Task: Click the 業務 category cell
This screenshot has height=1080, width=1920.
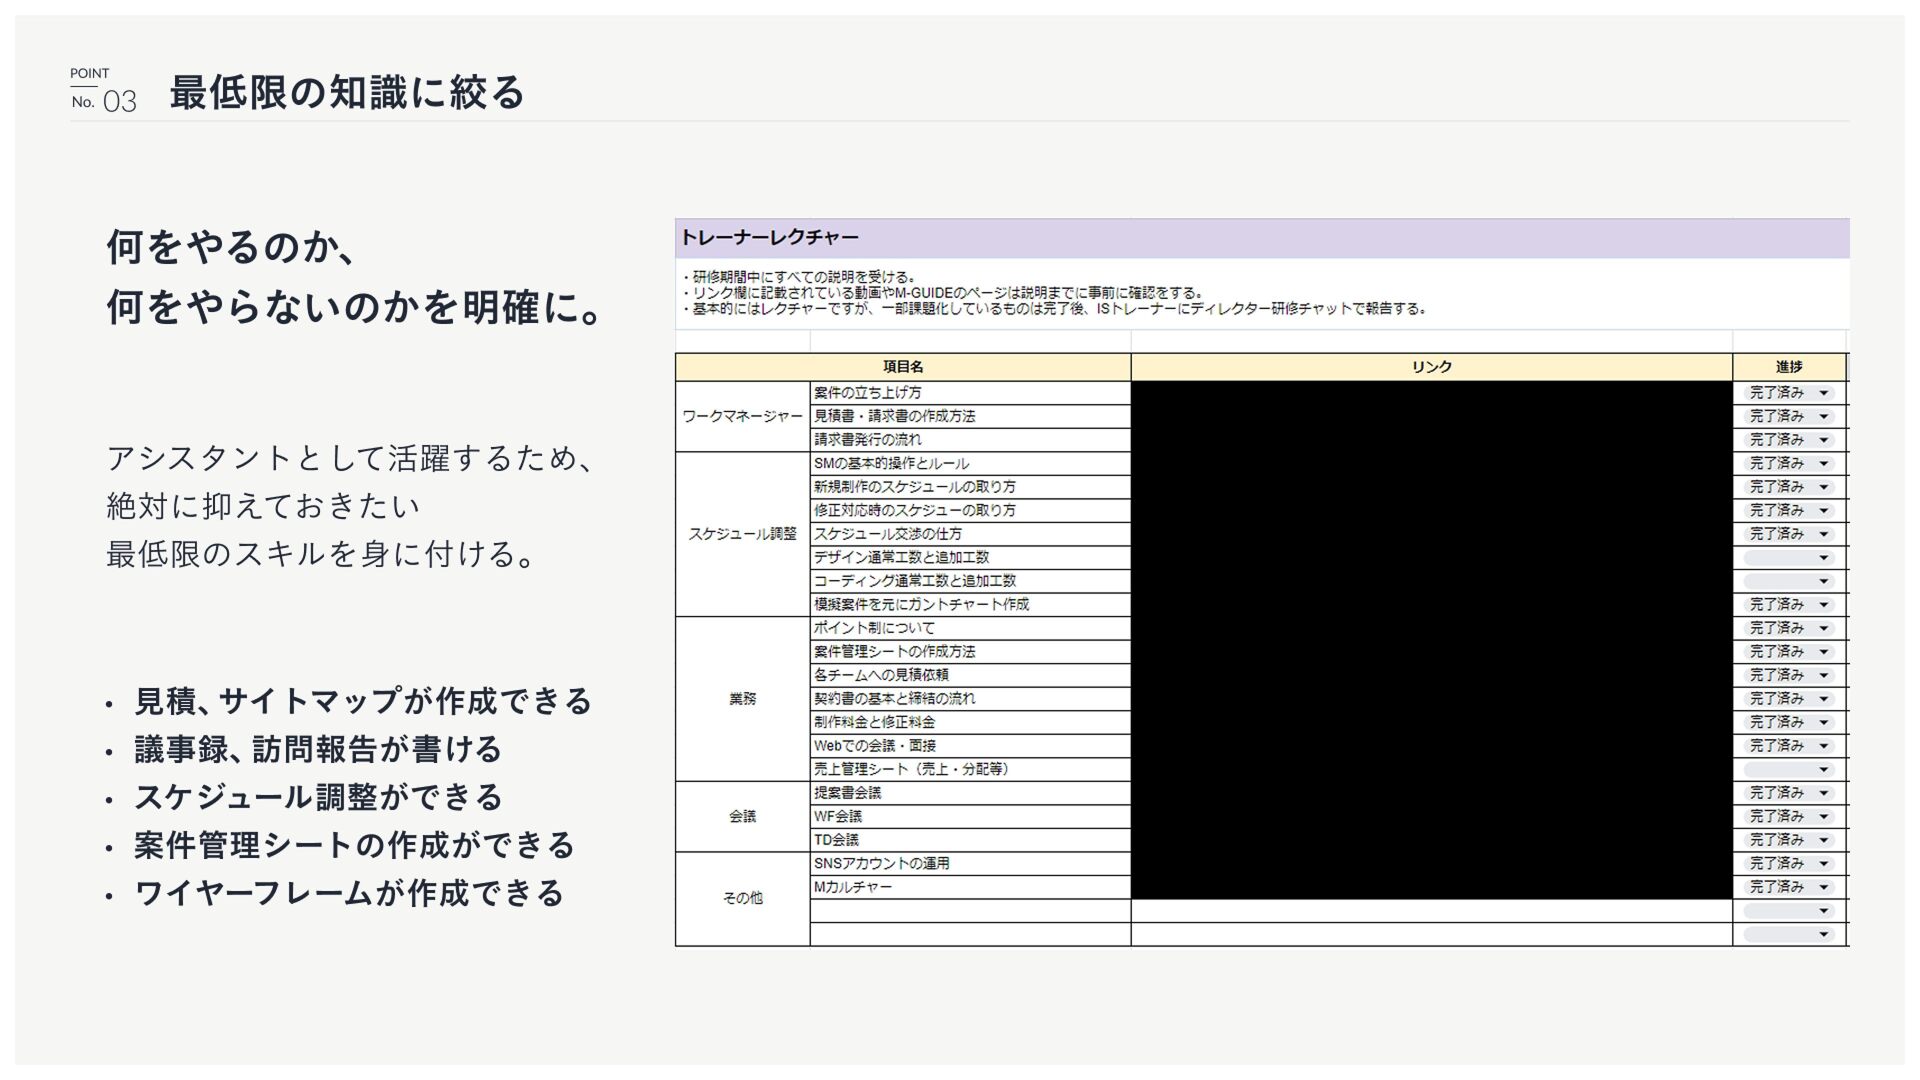Action: coord(742,699)
